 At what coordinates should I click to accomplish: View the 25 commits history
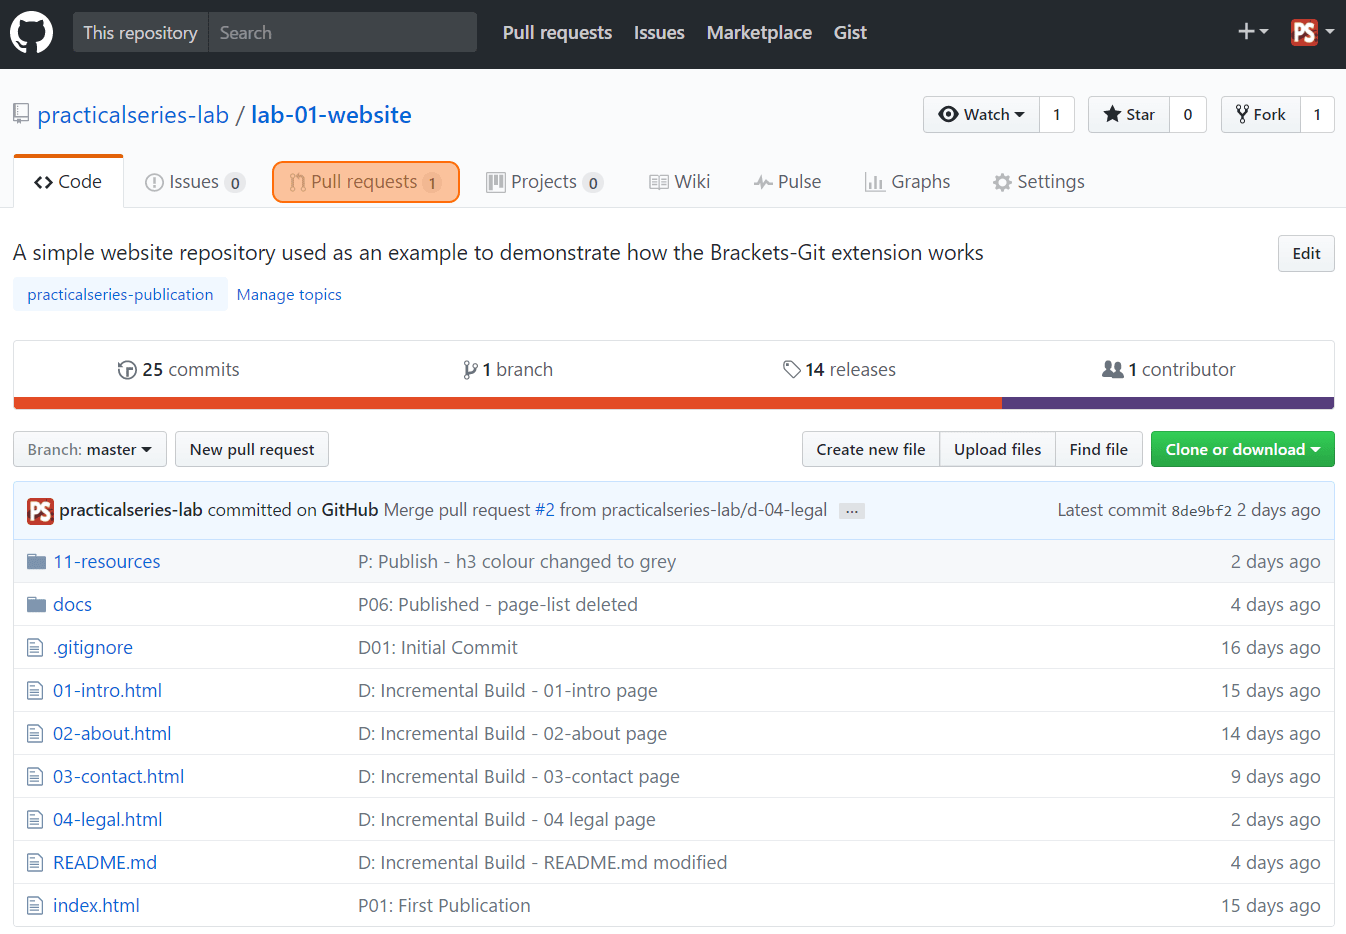tap(179, 370)
